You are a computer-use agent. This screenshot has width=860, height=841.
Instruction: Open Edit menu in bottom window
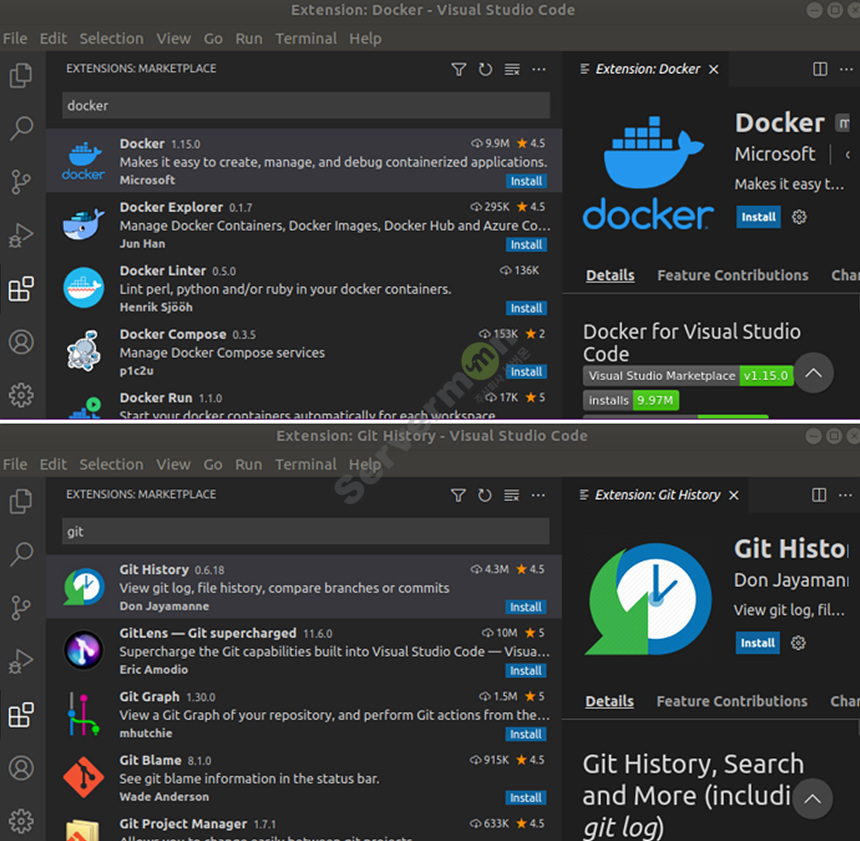click(x=53, y=465)
